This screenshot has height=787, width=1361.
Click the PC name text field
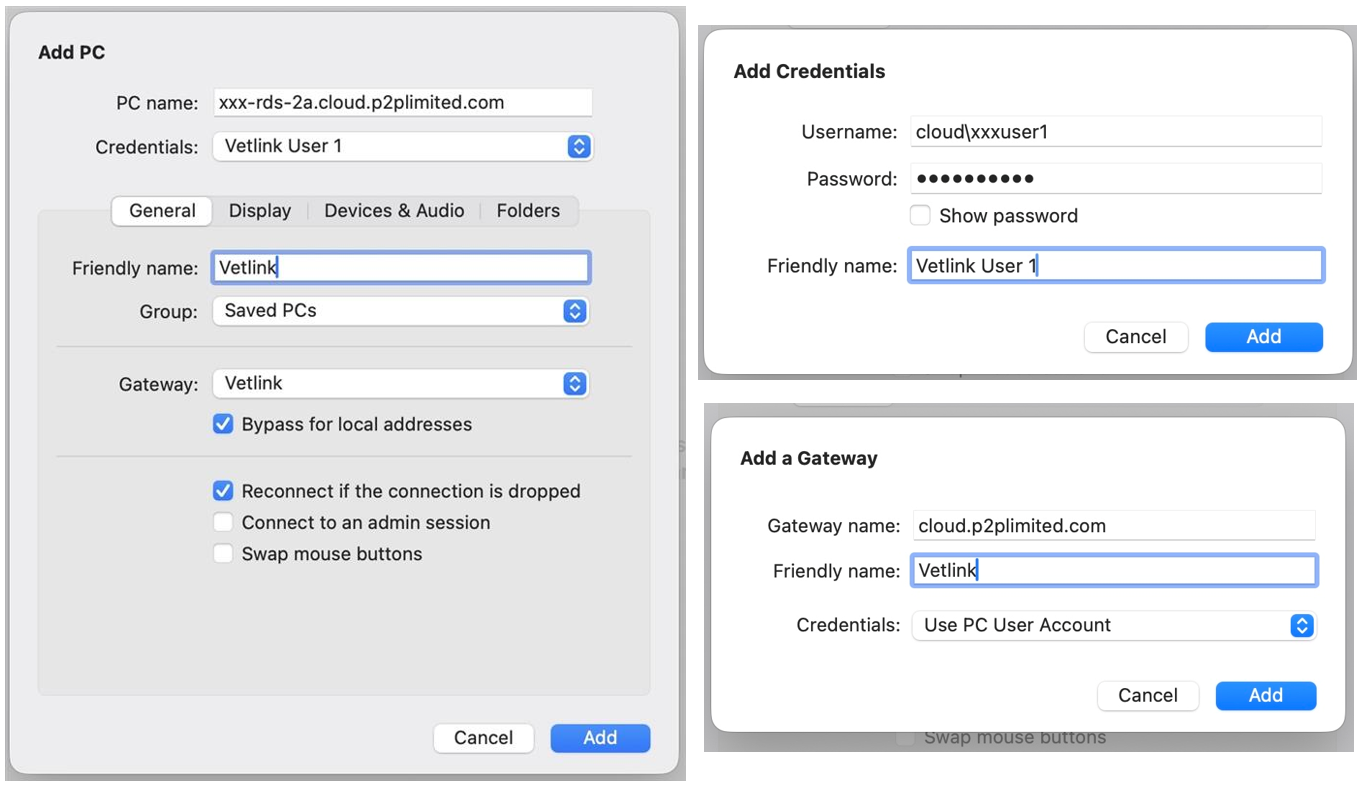[x=402, y=102]
